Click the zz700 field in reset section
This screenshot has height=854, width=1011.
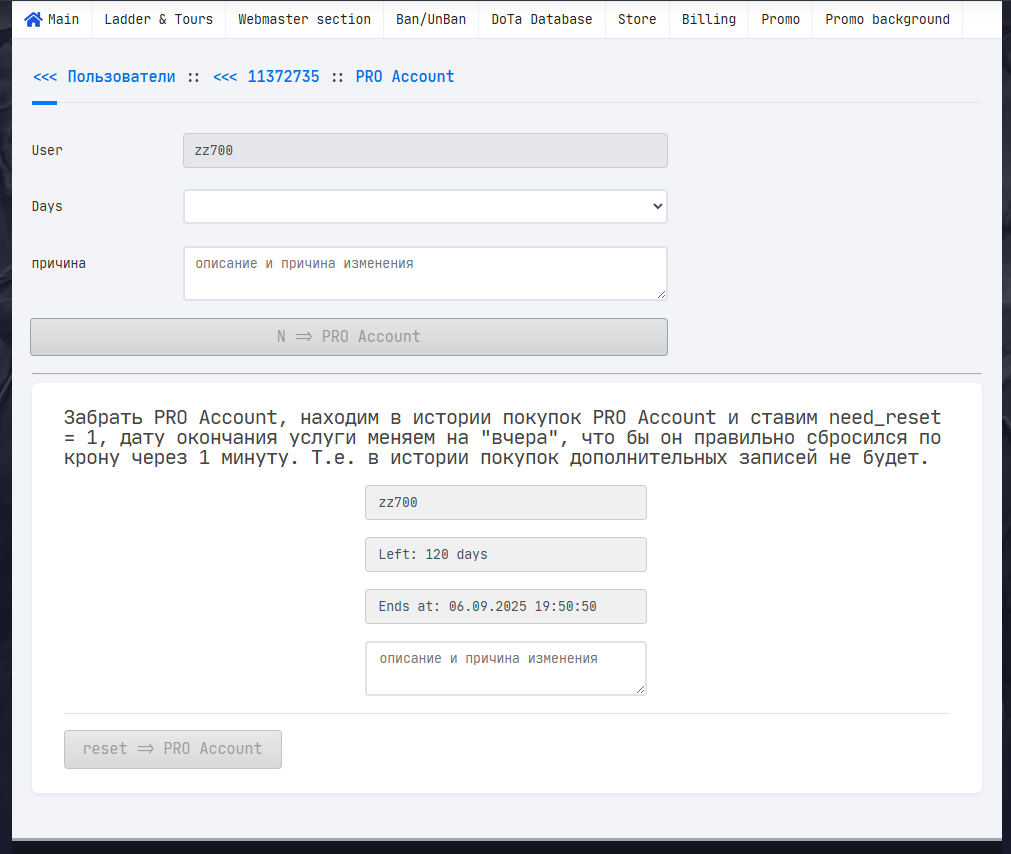pyautogui.click(x=506, y=502)
